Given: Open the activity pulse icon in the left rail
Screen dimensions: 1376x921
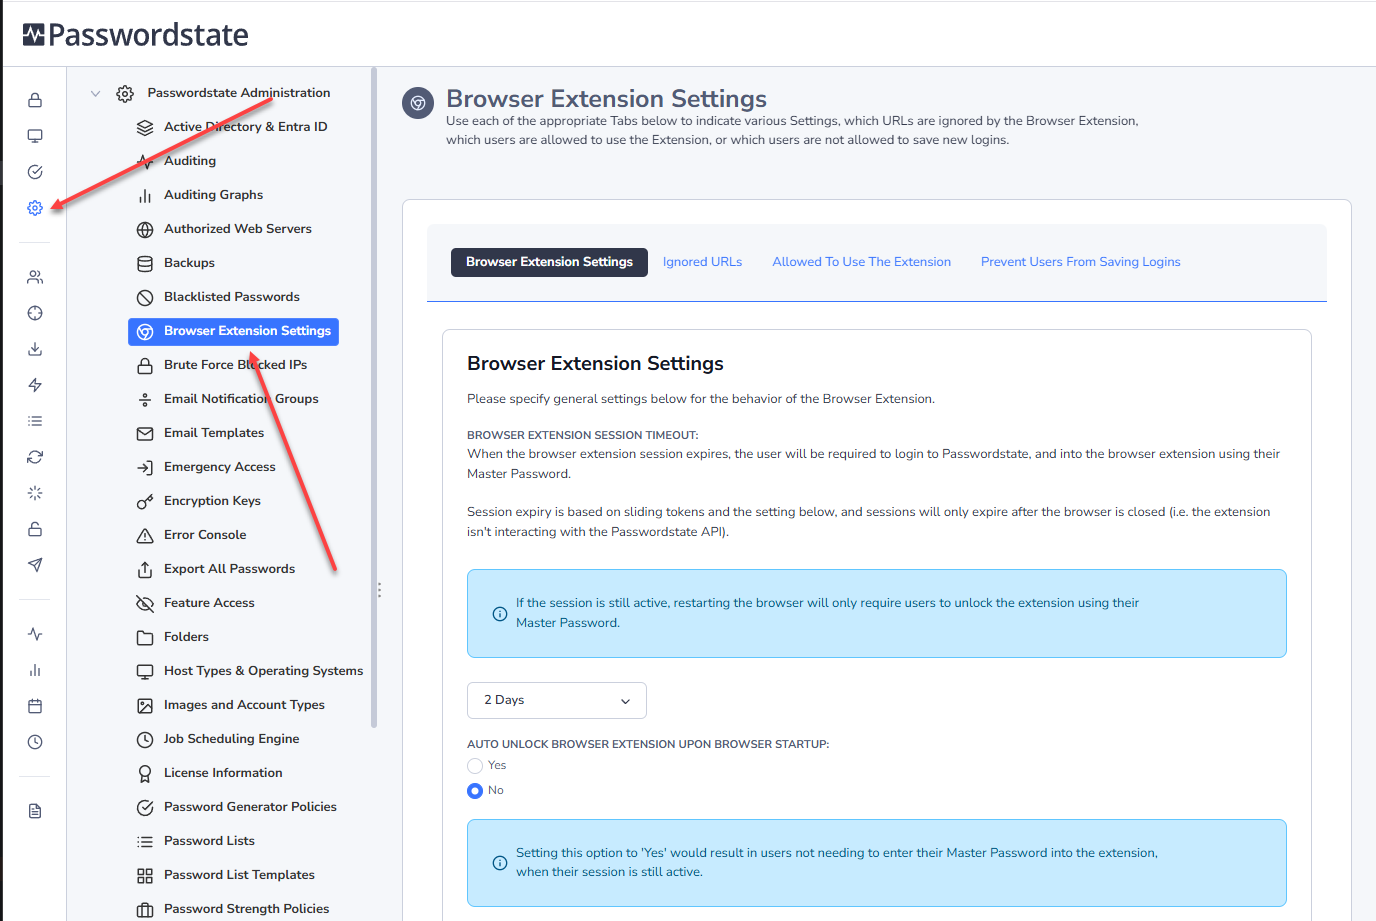Looking at the screenshot, I should tap(35, 634).
